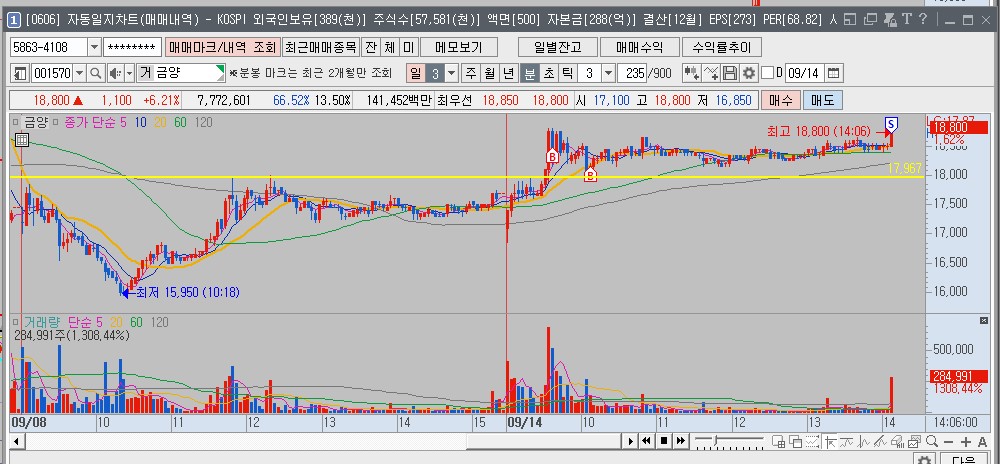Open the calendar date picker icon
1000x464 pixels.
(833, 73)
